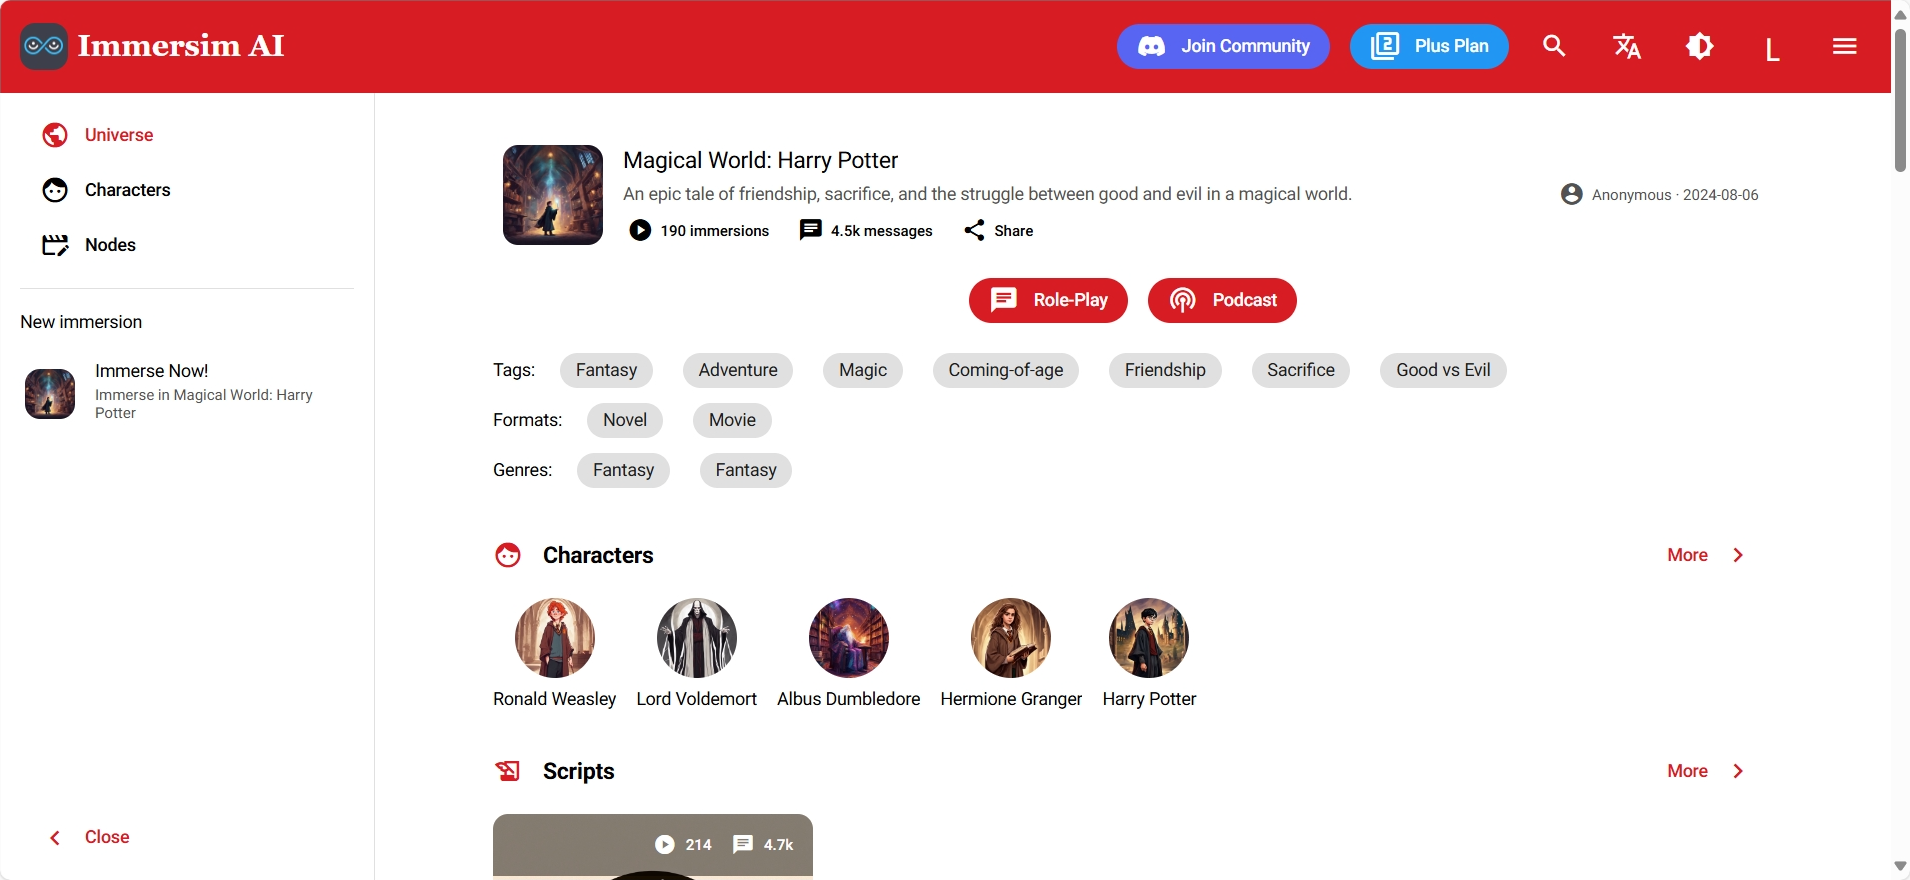
Task: Select the Sacrifice tag chip
Action: pyautogui.click(x=1301, y=370)
